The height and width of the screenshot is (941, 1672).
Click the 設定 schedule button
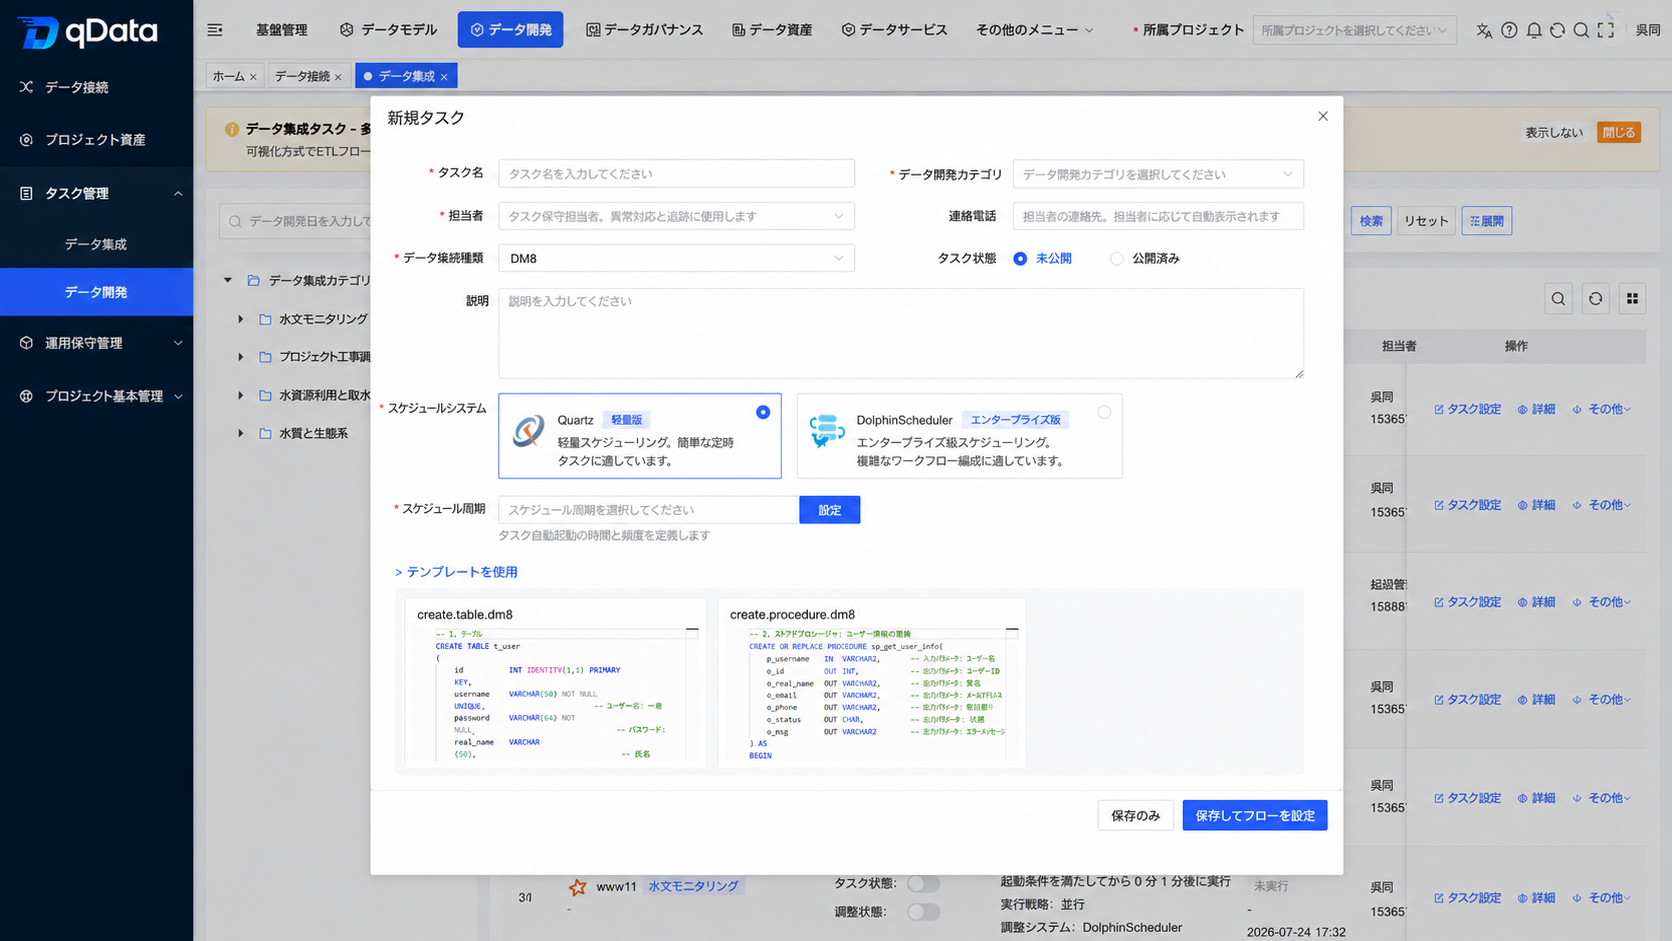pyautogui.click(x=829, y=510)
